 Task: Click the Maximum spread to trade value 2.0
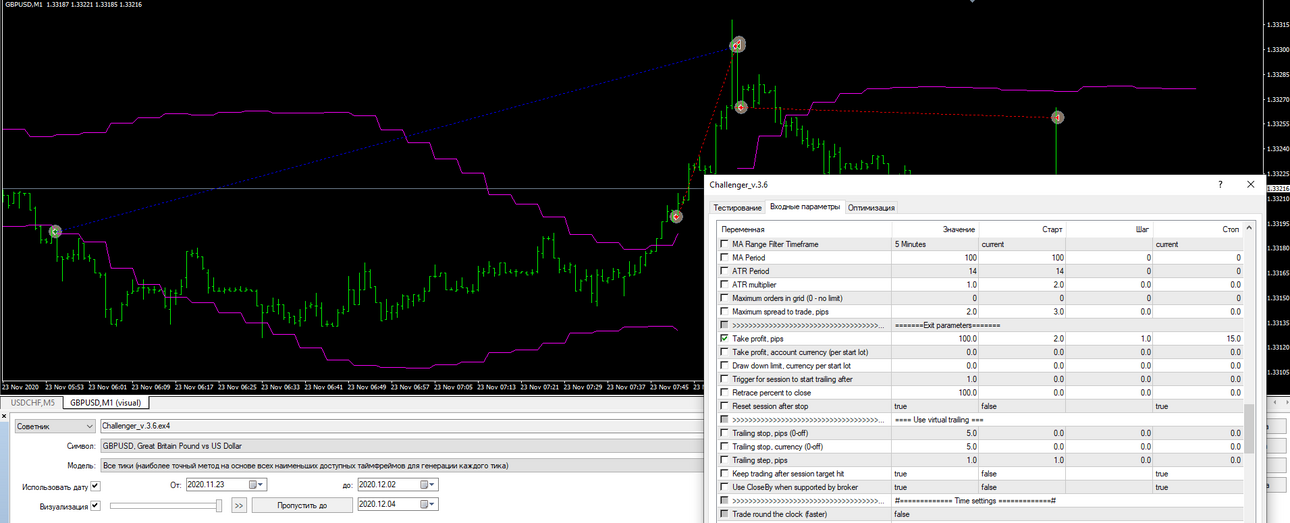[x=935, y=312]
